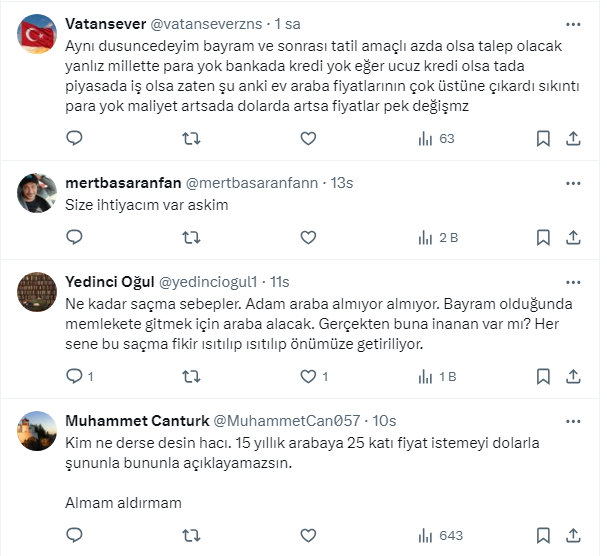Like Muhammet Canturk's tweet
This screenshot has height=556, width=607.
pos(309,534)
